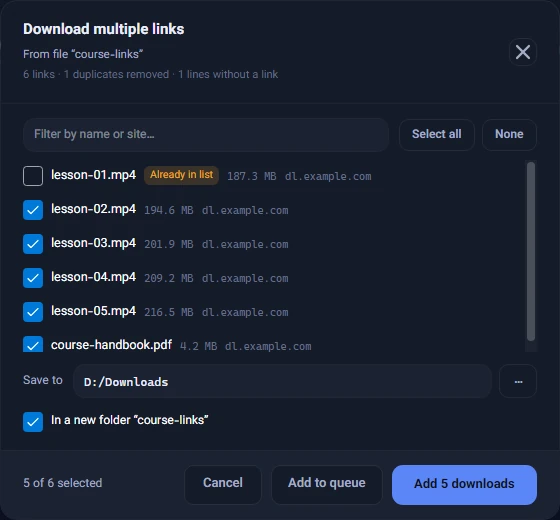The image size is (560, 520).
Task: Check the lesson-01.mp4 checkbox
Action: pyautogui.click(x=33, y=176)
